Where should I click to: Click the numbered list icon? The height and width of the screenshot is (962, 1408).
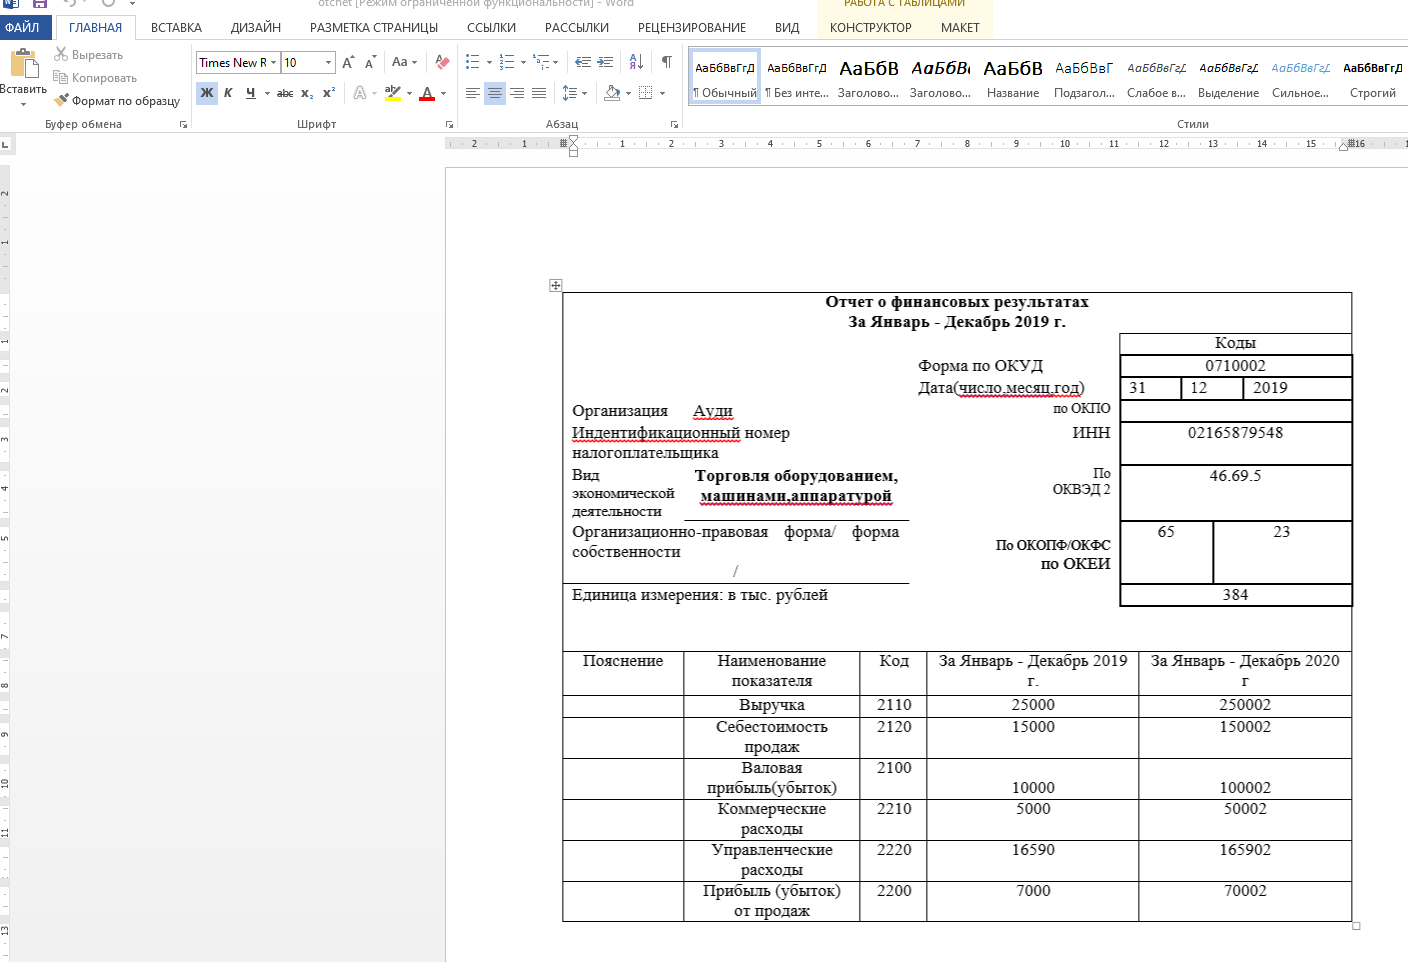pyautogui.click(x=507, y=62)
